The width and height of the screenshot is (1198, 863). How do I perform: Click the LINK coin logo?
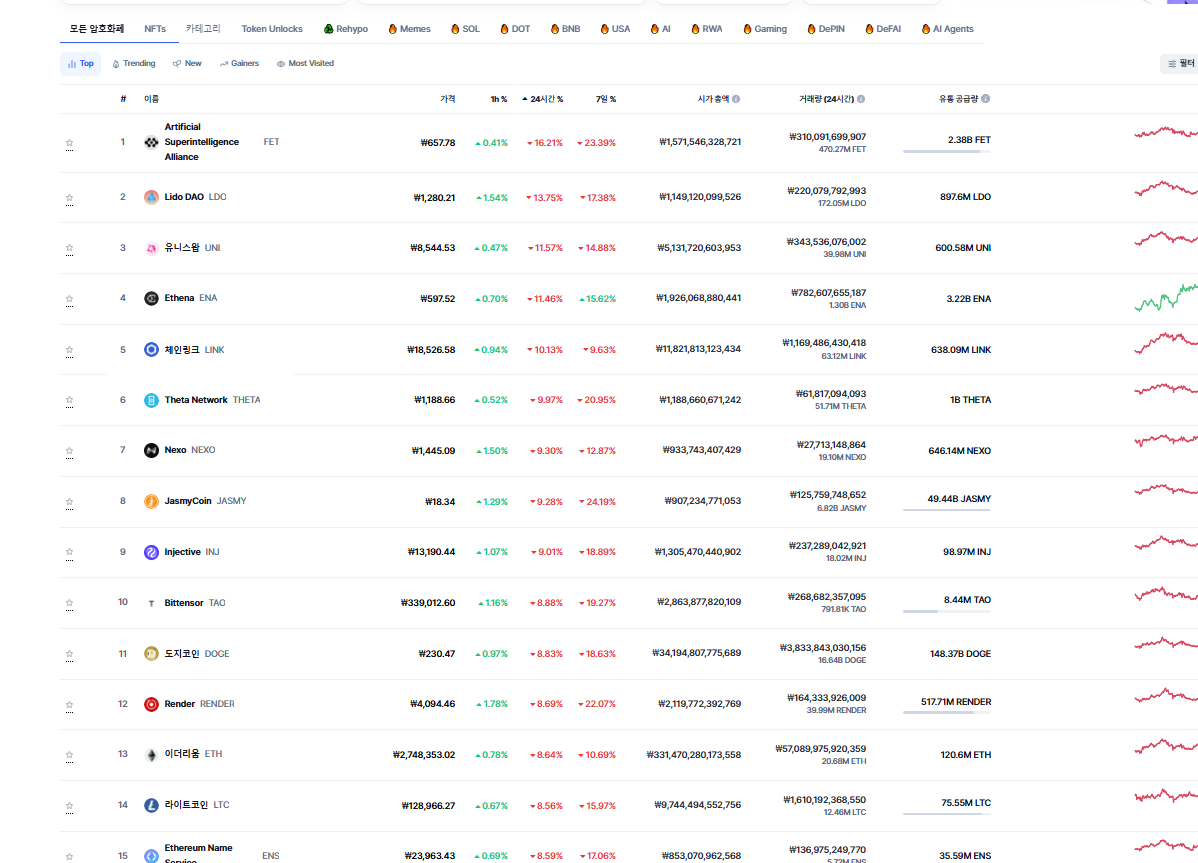click(x=151, y=350)
